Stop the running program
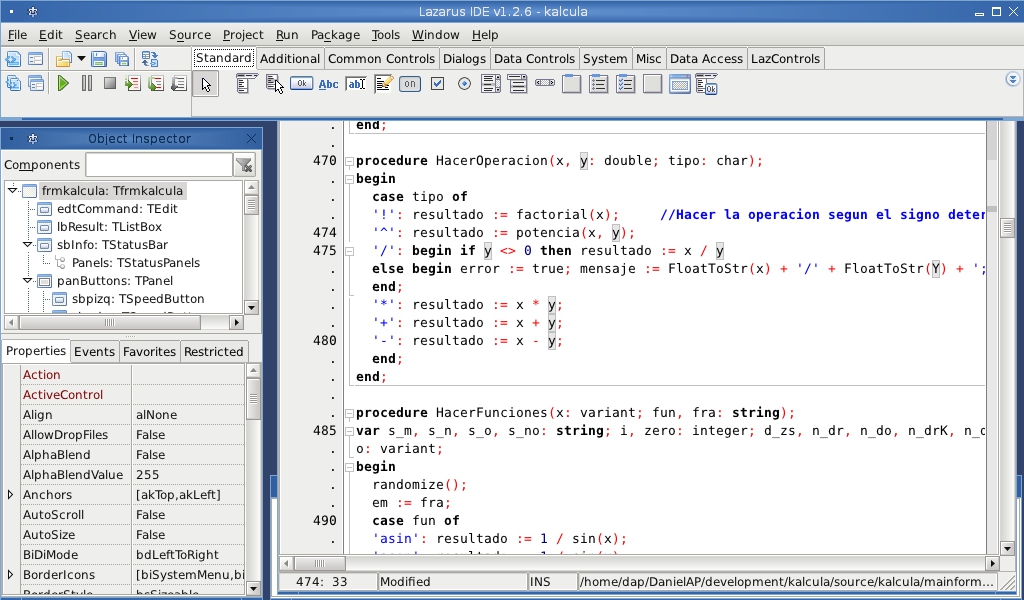This screenshot has height=600, width=1024. 110,84
